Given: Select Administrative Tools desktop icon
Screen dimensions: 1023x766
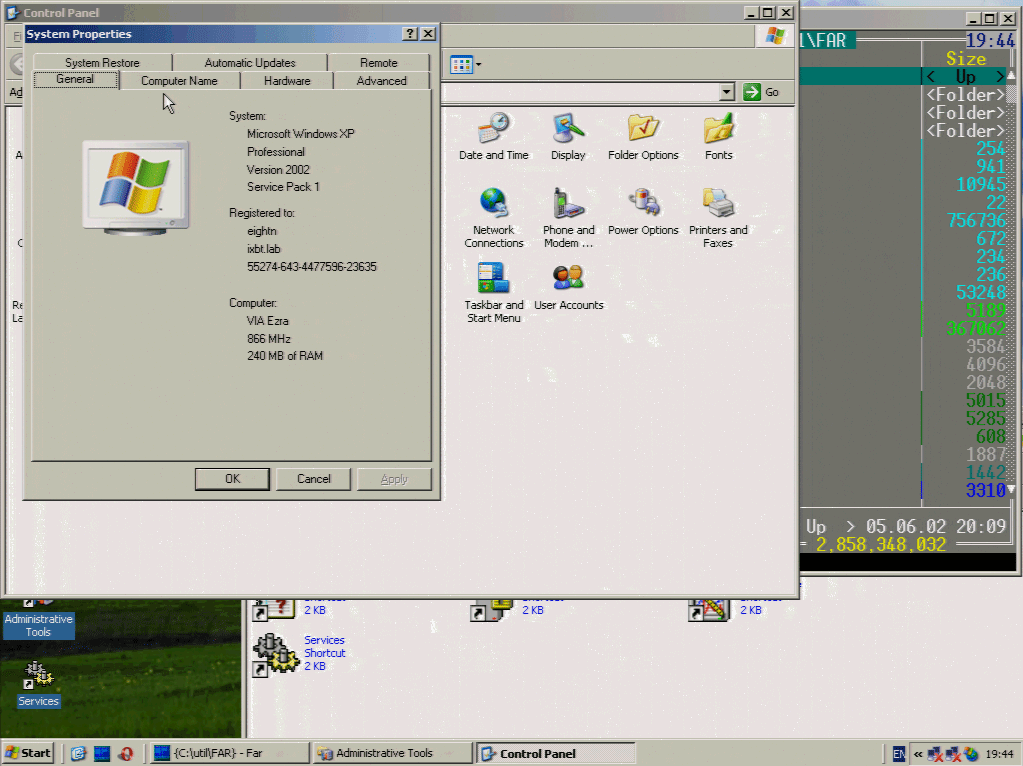Looking at the screenshot, I should (38, 619).
